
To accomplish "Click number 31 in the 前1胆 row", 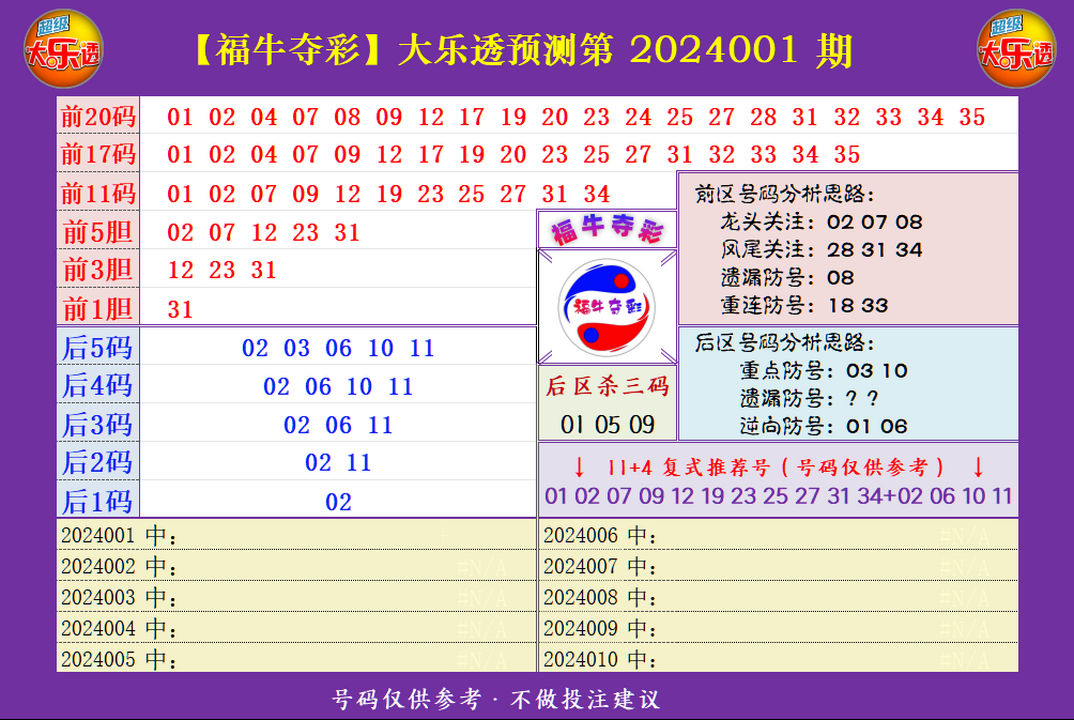I will (x=180, y=310).
